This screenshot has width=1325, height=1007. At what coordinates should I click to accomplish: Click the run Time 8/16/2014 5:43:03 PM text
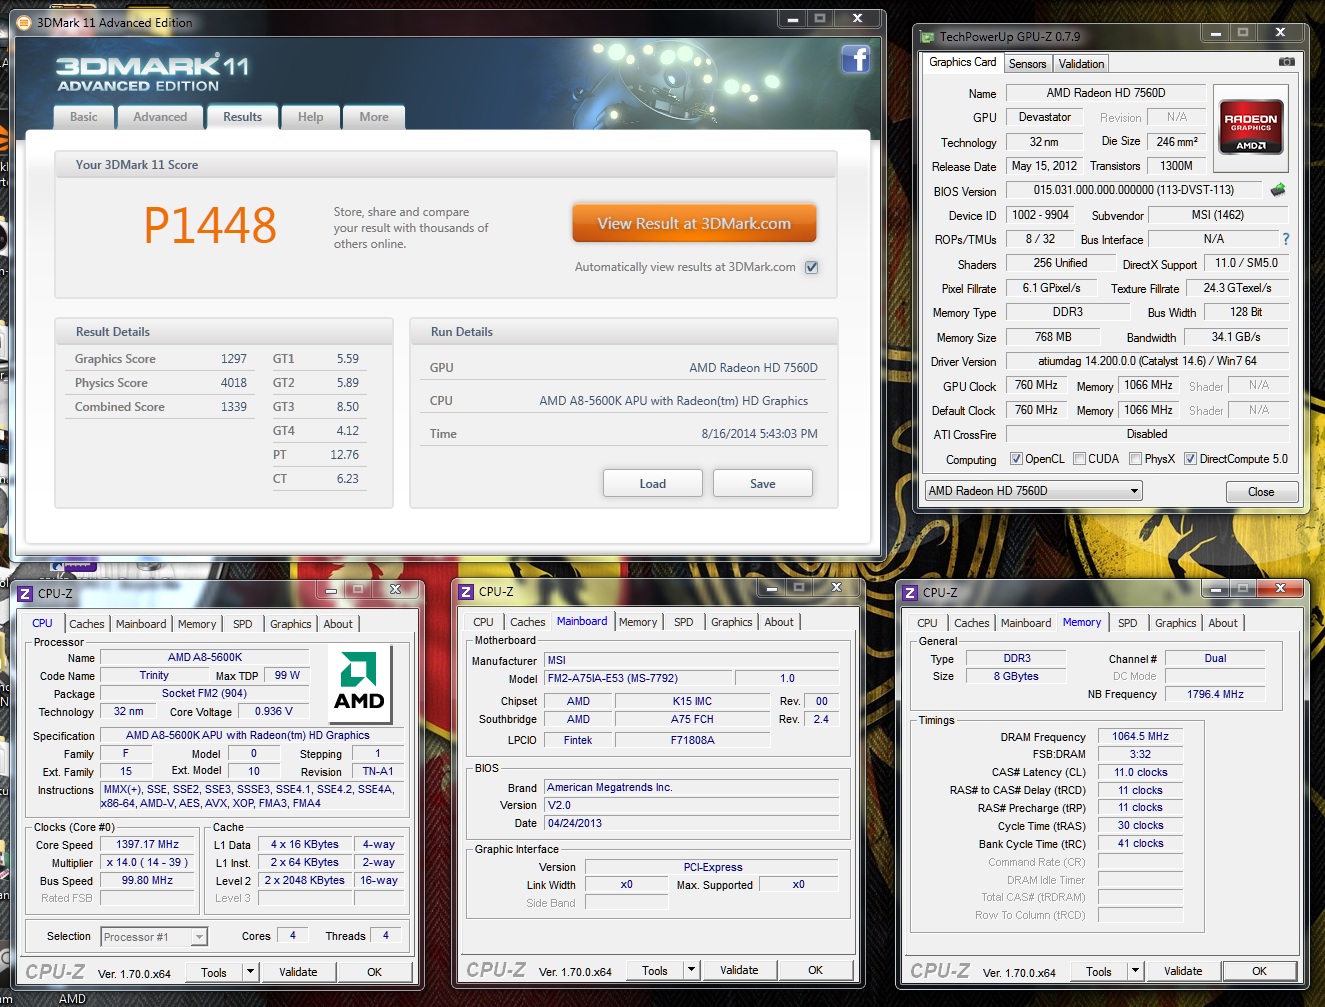point(760,434)
